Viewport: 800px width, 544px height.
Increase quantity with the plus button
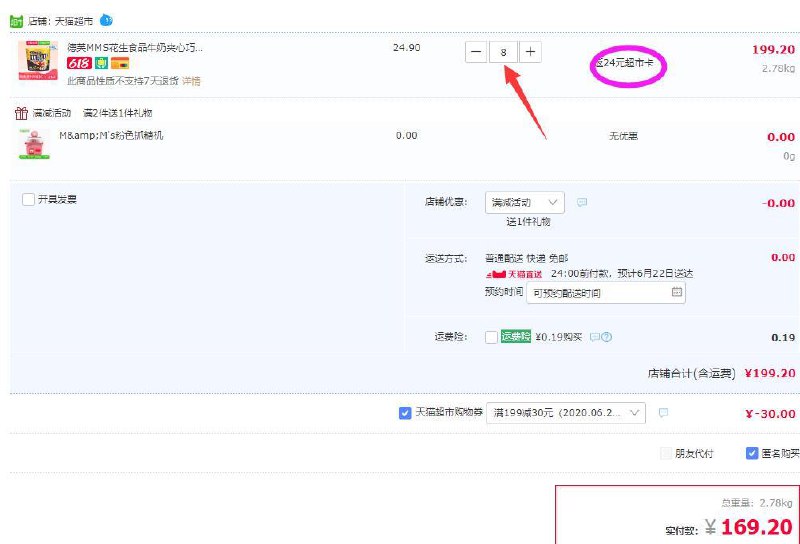[x=531, y=52]
